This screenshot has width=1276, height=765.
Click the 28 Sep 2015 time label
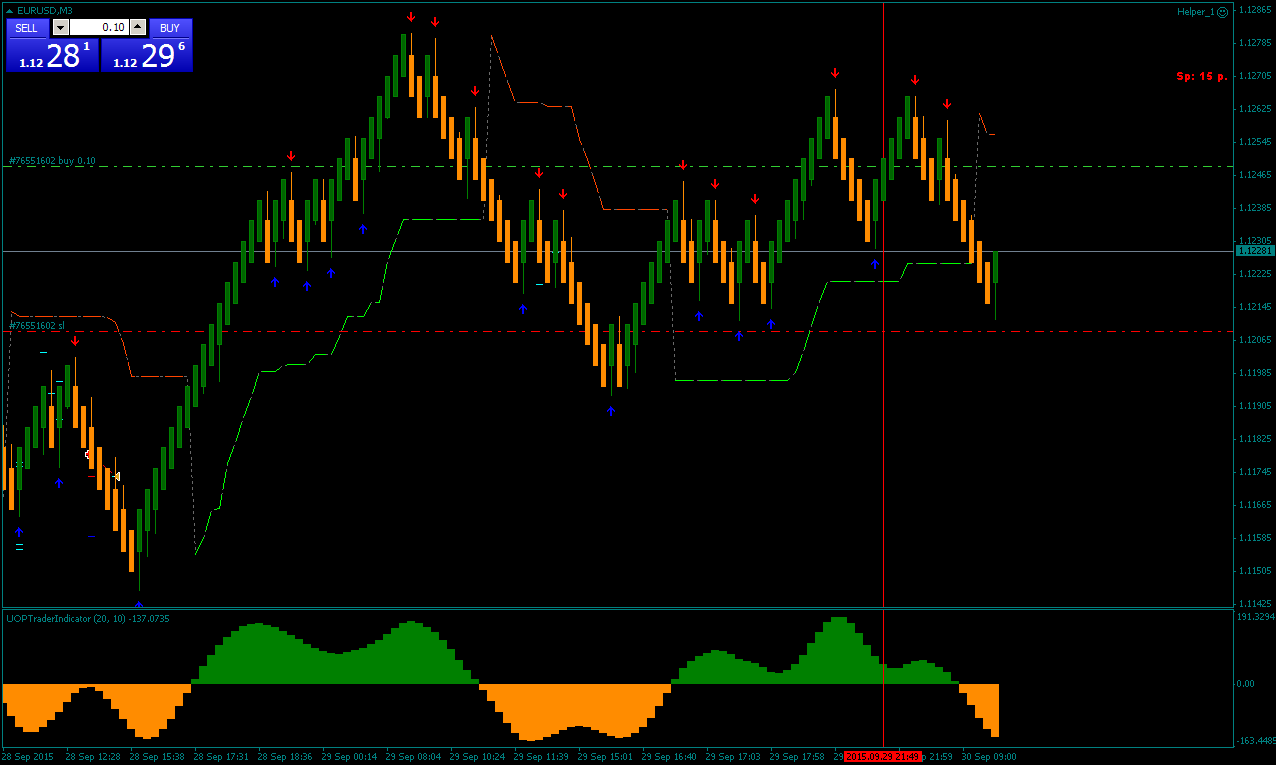tap(28, 757)
